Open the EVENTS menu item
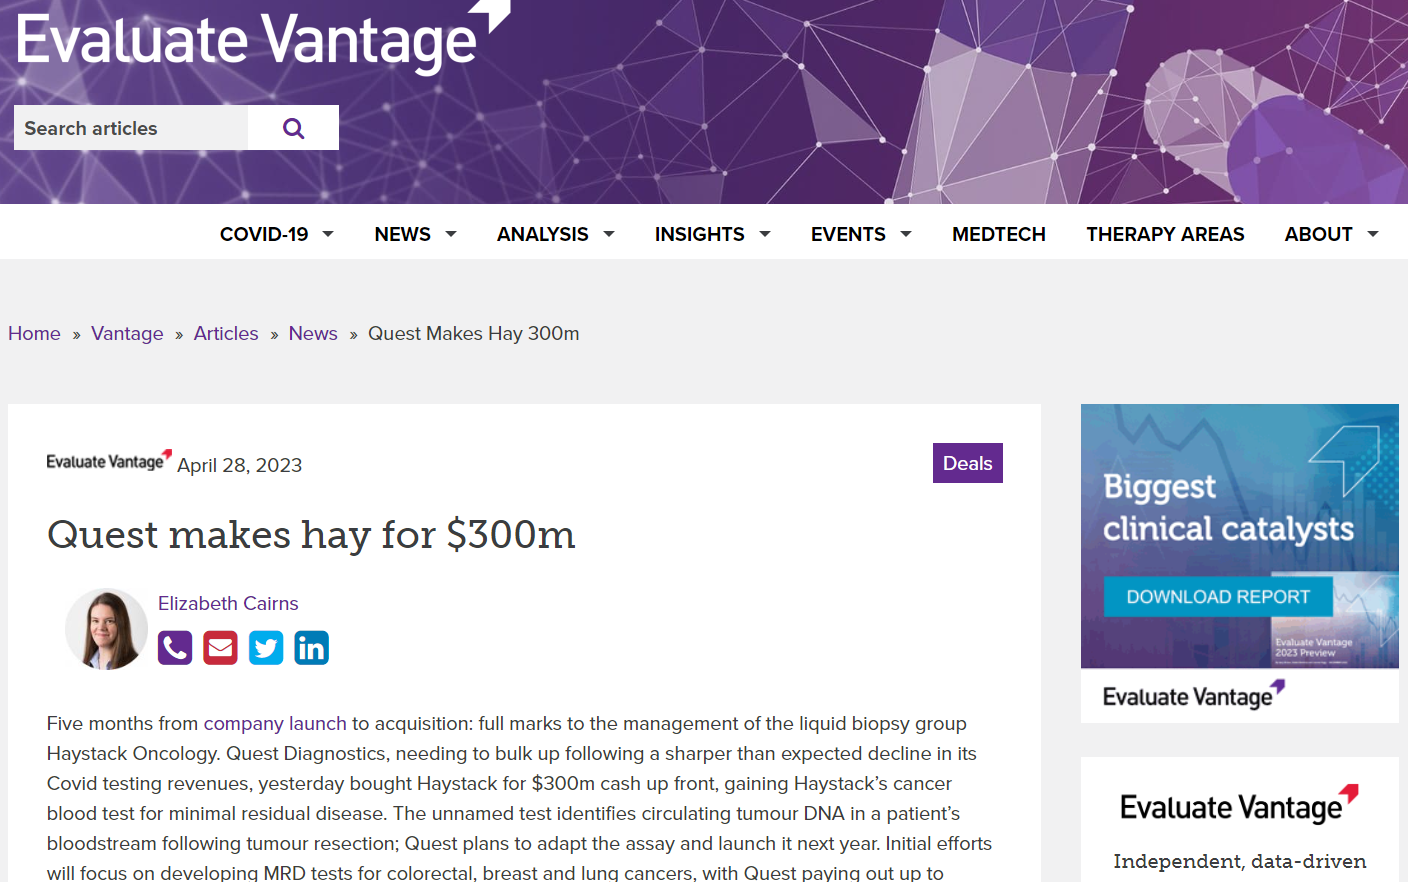1408x882 pixels. point(848,234)
